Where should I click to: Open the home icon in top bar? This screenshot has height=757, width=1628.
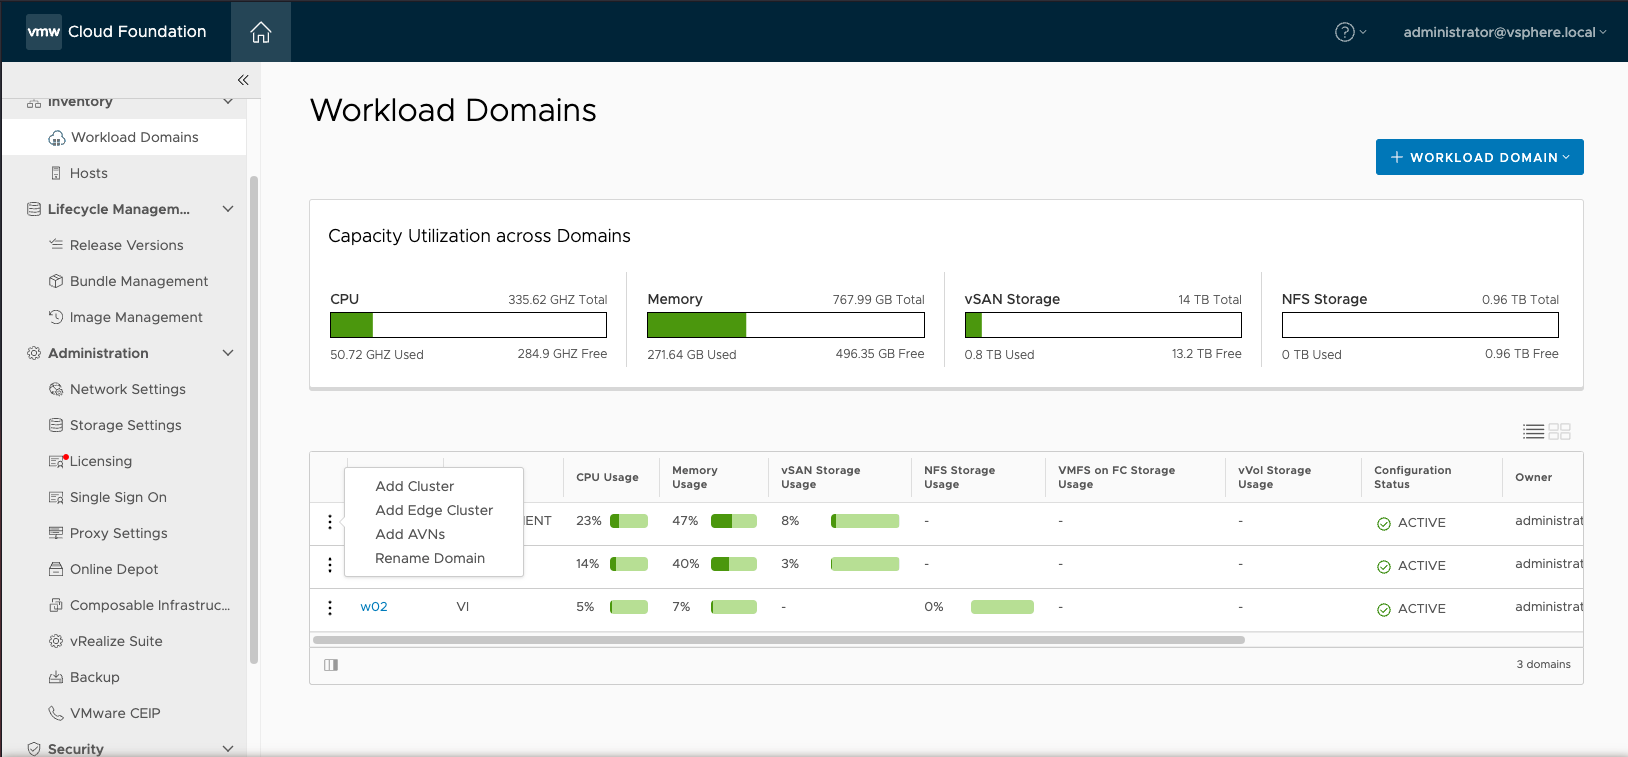pos(261,32)
